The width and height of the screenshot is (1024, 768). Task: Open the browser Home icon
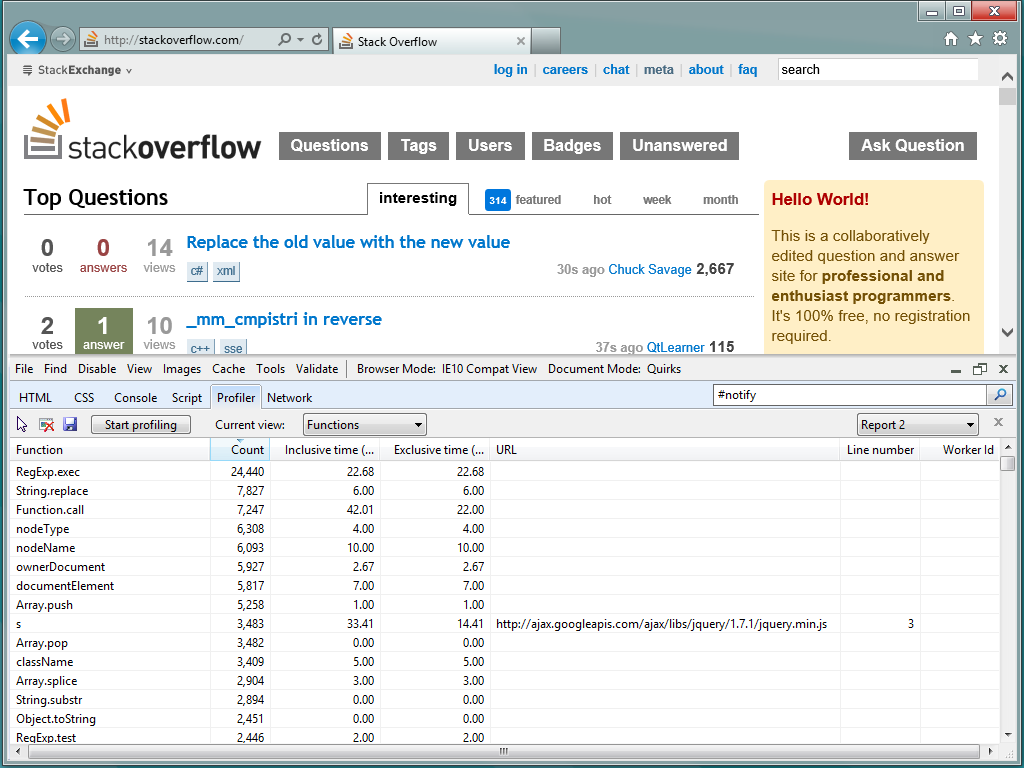click(951, 39)
